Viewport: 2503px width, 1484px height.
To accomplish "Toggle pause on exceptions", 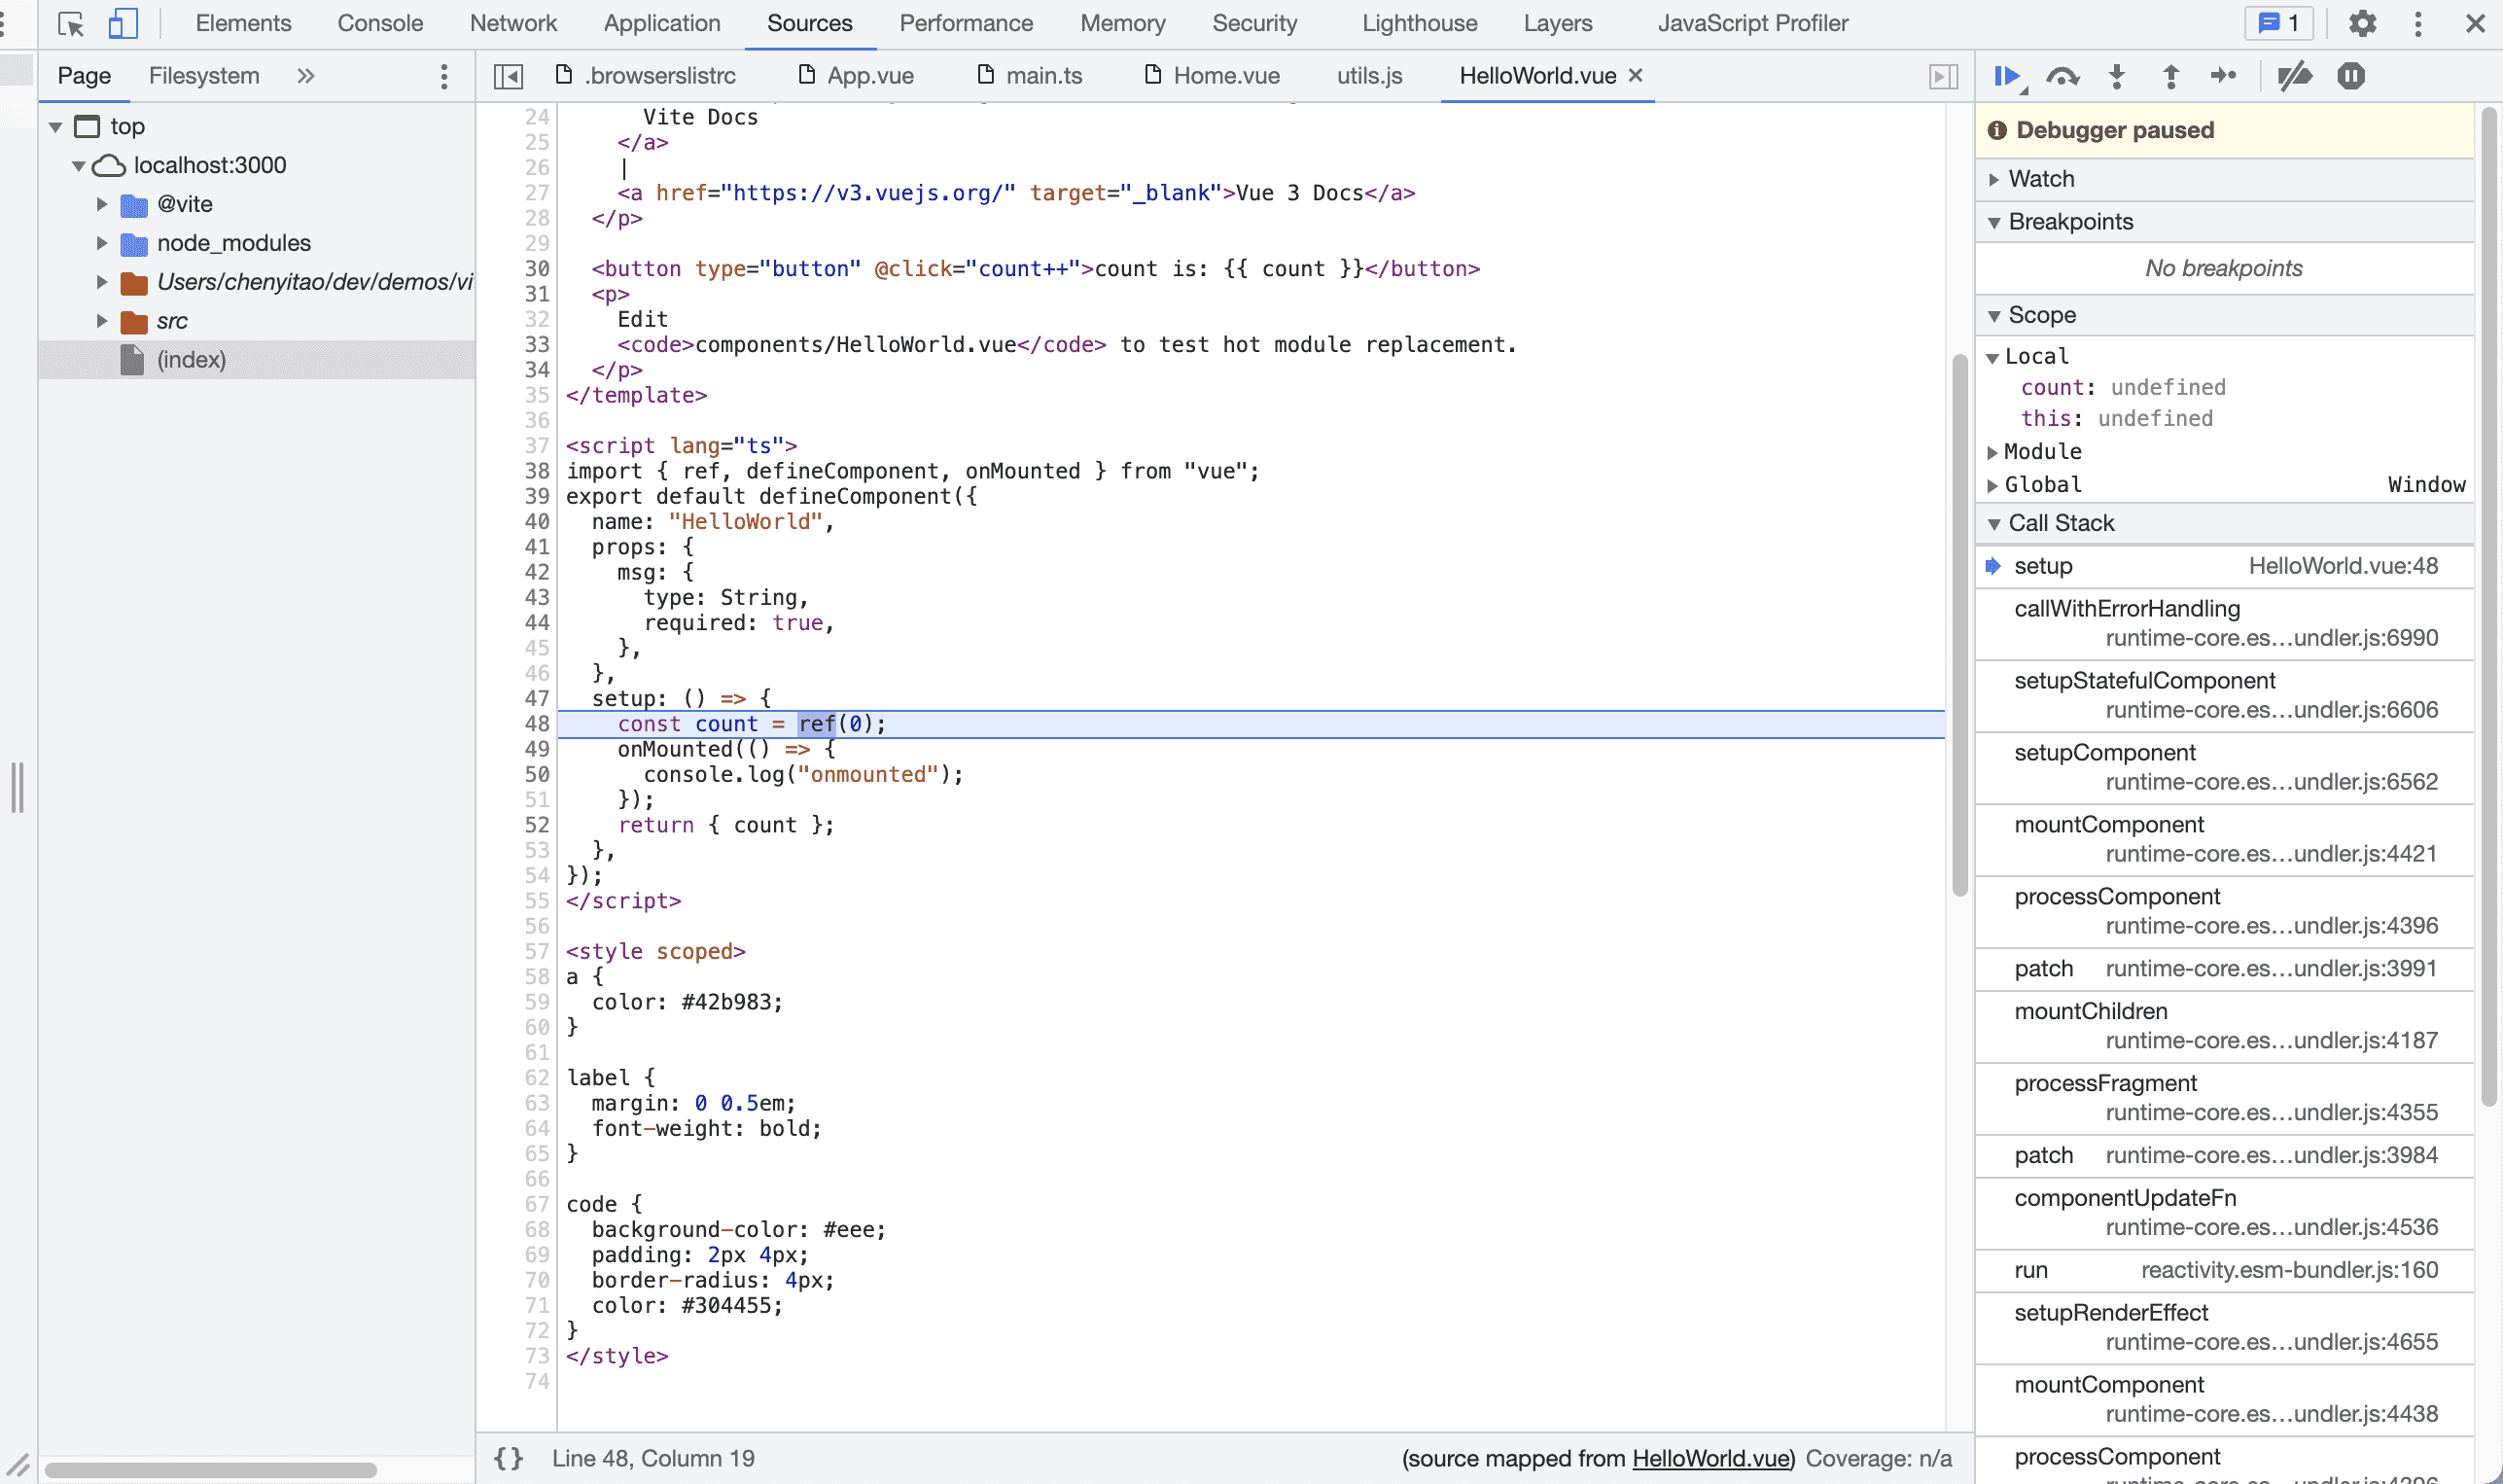I will click(2351, 76).
